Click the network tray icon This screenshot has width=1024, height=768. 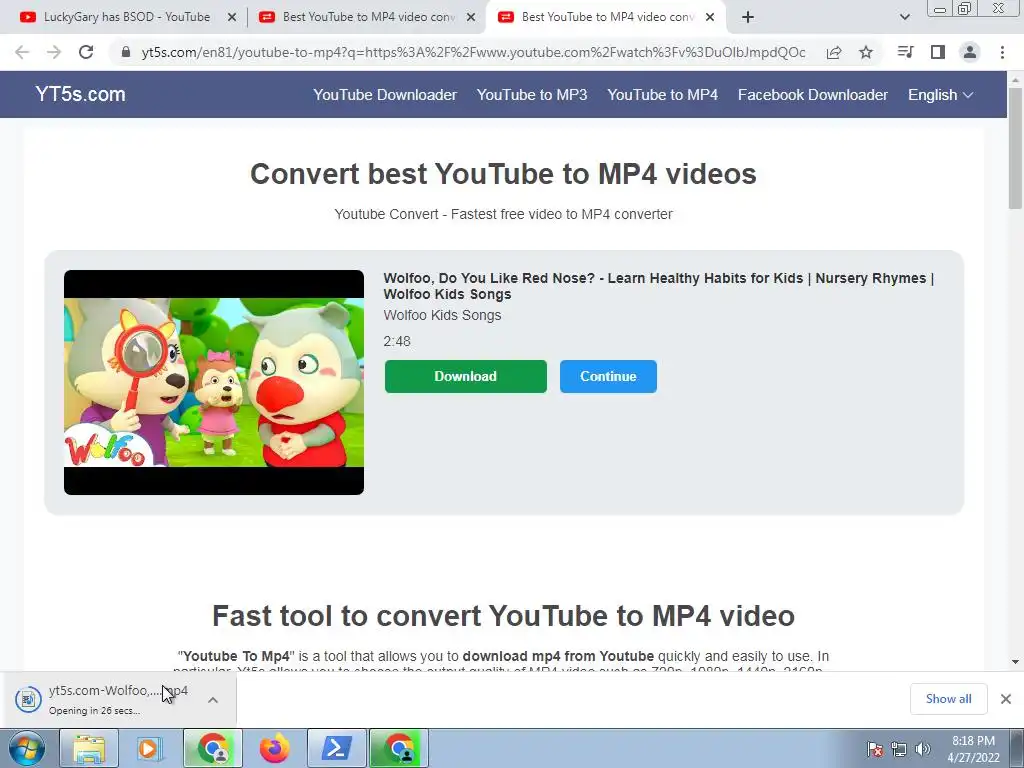point(899,749)
